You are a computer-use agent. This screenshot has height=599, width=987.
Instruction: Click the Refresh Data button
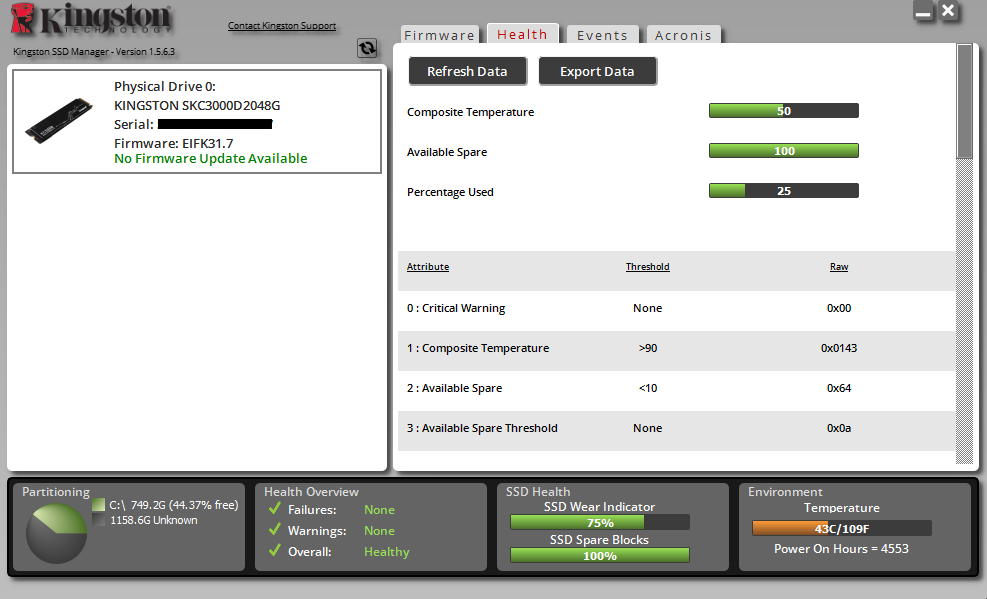[467, 72]
